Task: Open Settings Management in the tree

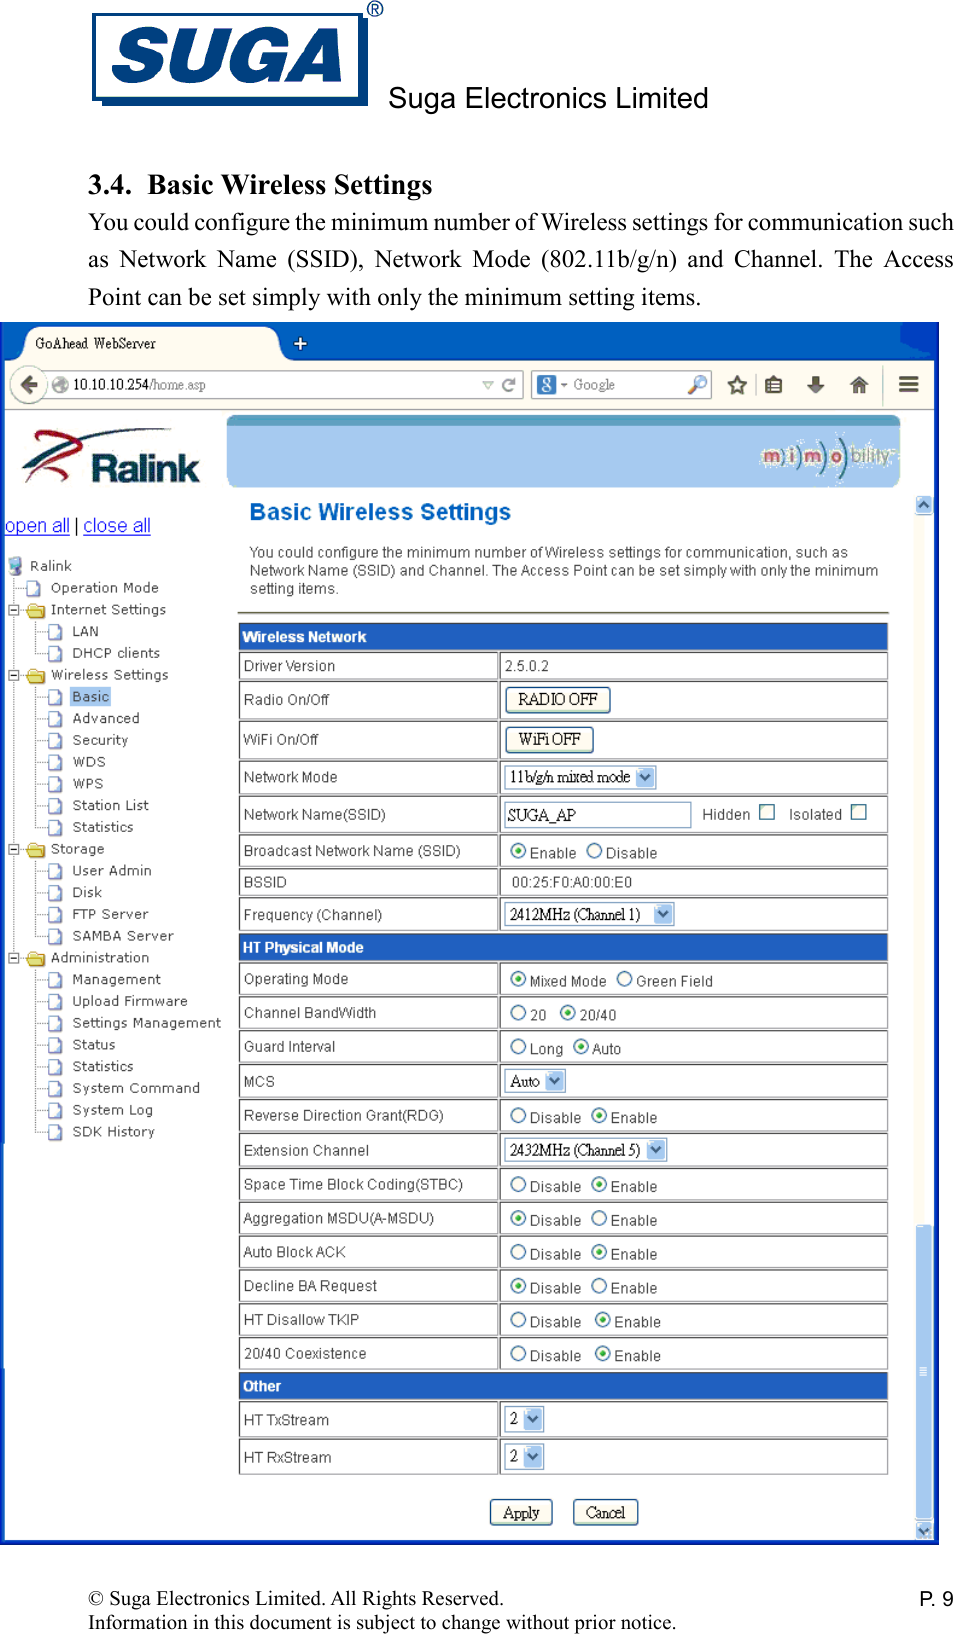Action: tap(147, 1024)
